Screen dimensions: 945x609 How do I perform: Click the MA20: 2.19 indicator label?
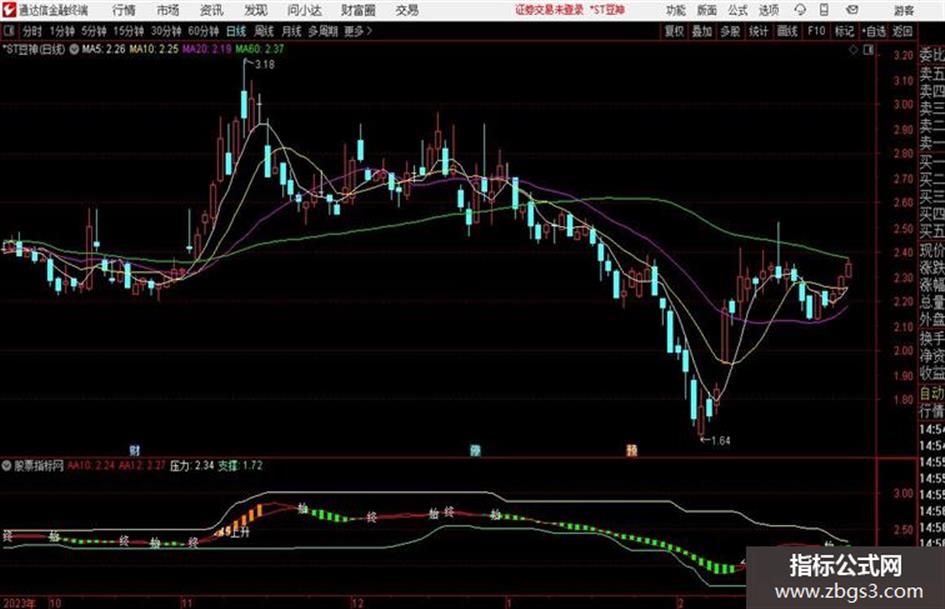[x=207, y=49]
